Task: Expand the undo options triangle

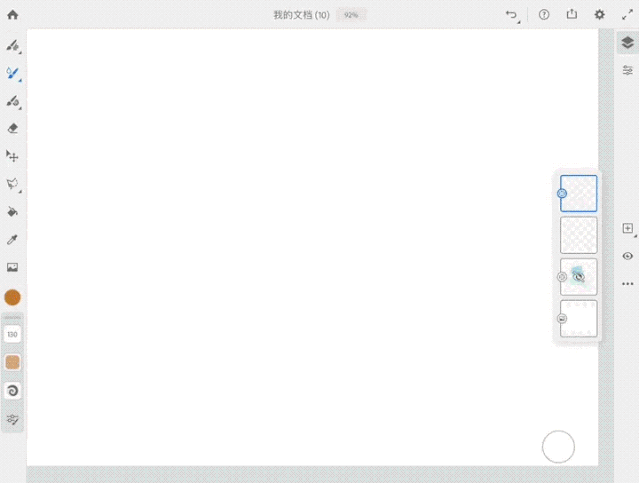Action: pyautogui.click(x=519, y=22)
